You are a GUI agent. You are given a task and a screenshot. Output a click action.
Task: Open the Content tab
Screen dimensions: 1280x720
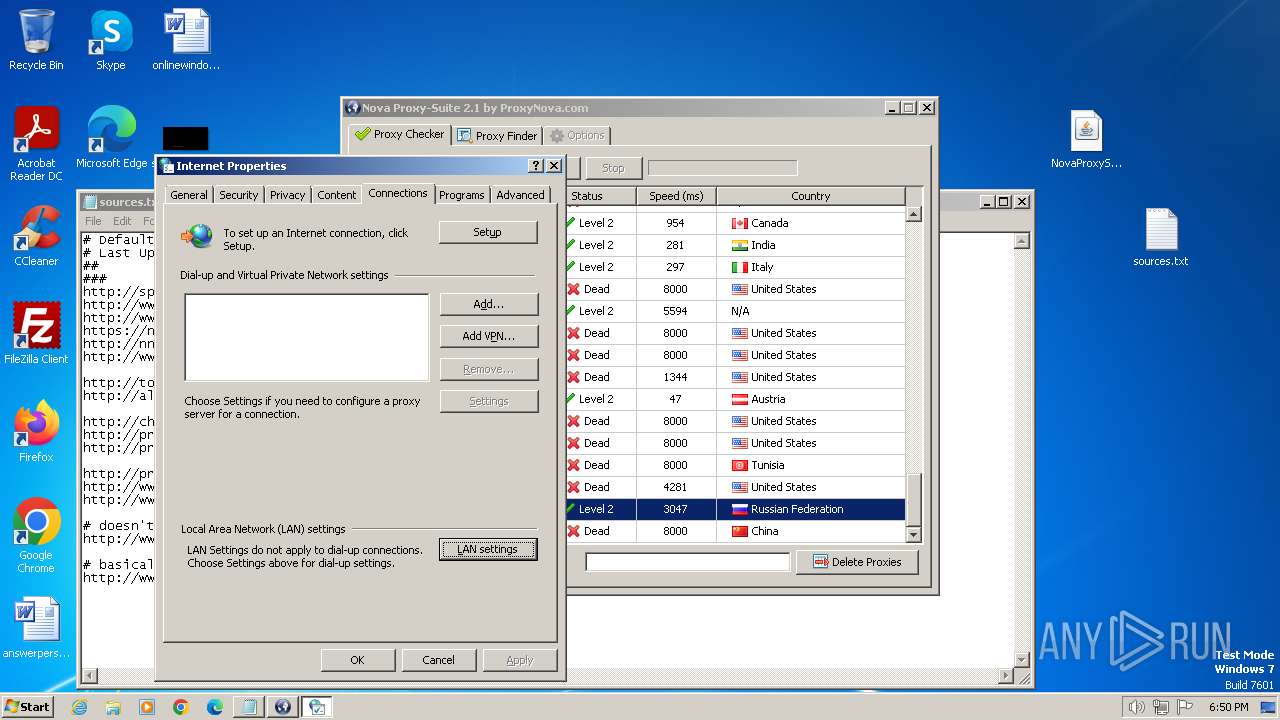coord(337,195)
